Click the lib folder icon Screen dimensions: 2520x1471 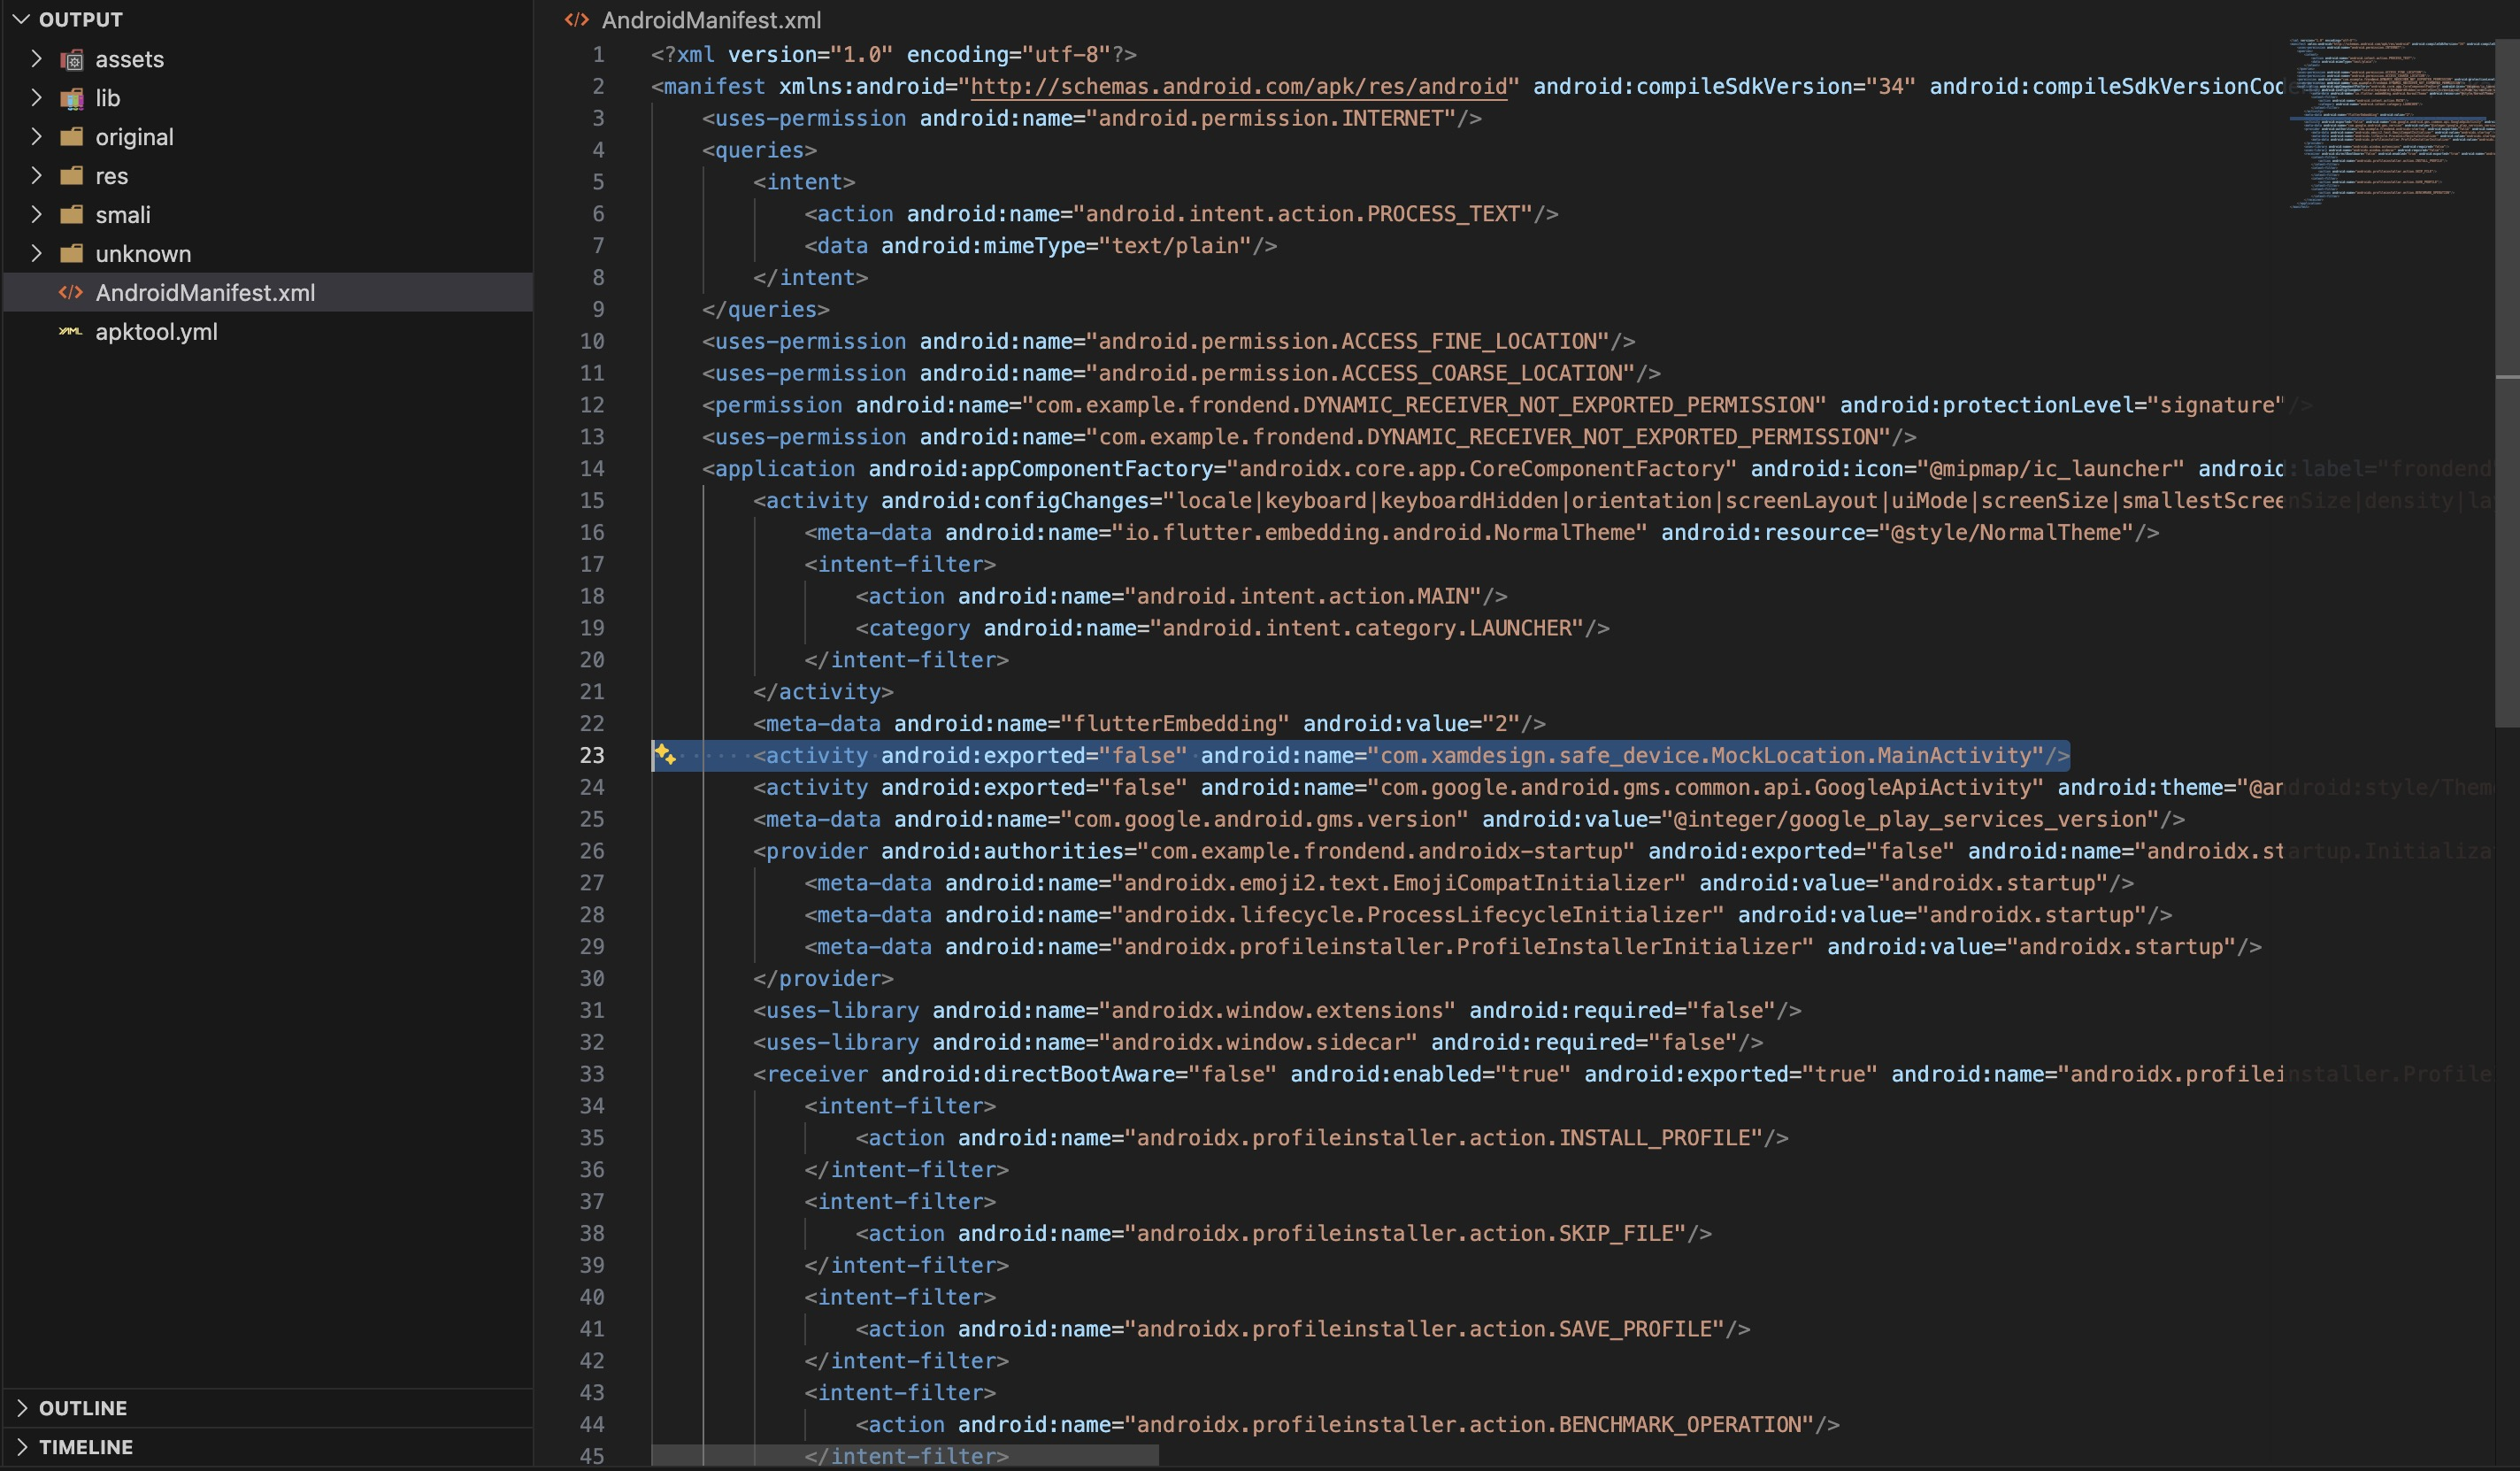coord(71,98)
